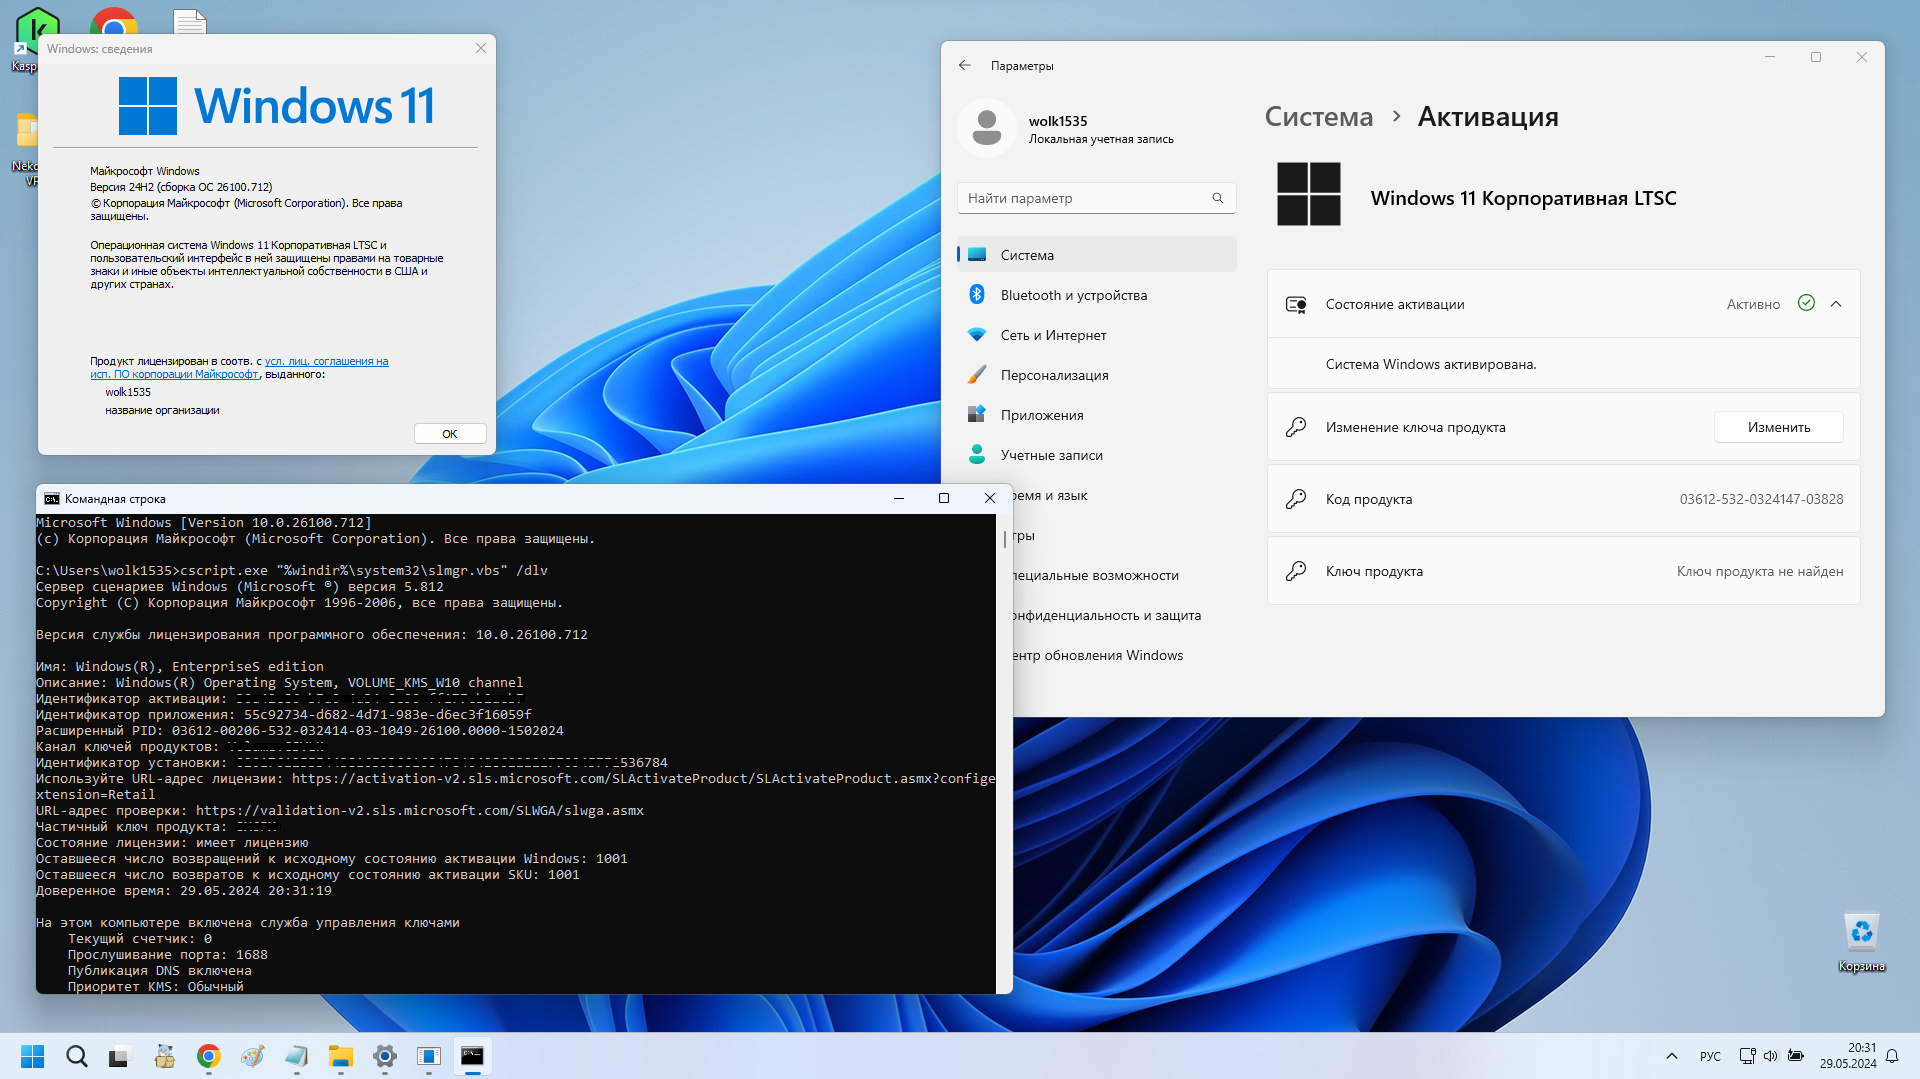Viewport: 1920px width, 1079px height.
Task: Open File Explorer from the taskbar
Action: 340,1056
